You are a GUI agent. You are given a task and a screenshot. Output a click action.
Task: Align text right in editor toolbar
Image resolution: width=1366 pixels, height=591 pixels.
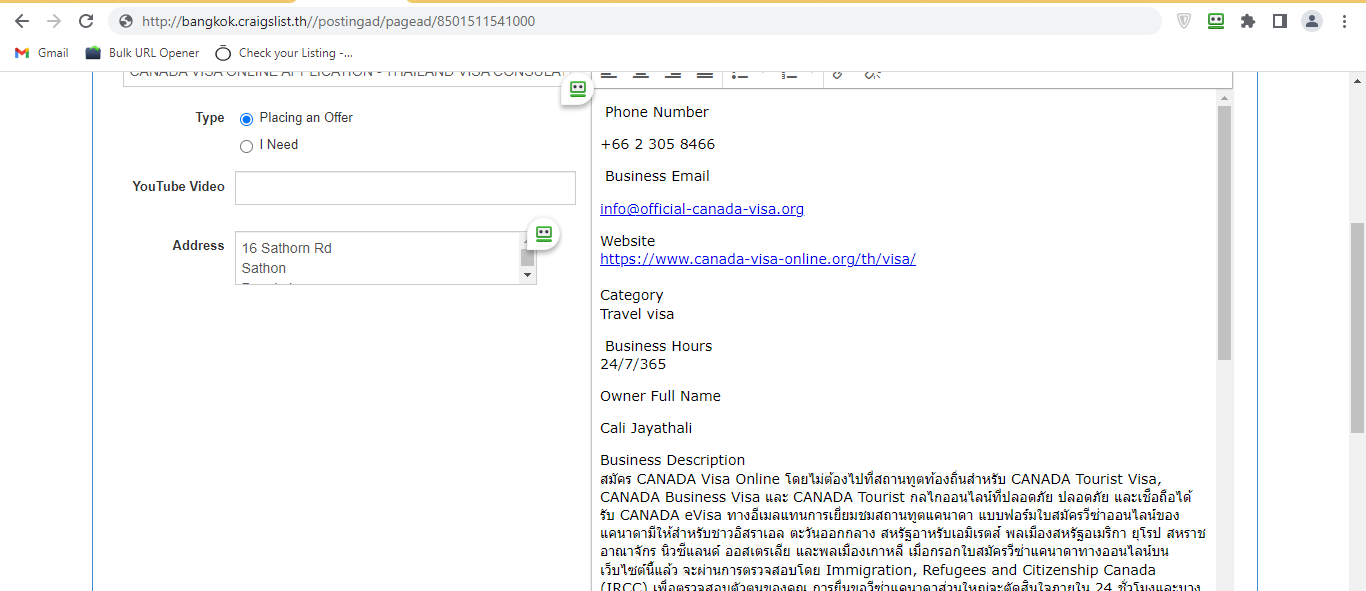673,74
